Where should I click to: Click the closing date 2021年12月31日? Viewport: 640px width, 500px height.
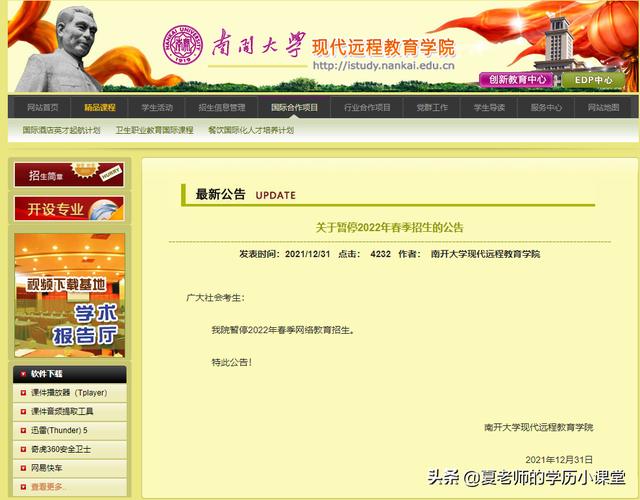(559, 460)
